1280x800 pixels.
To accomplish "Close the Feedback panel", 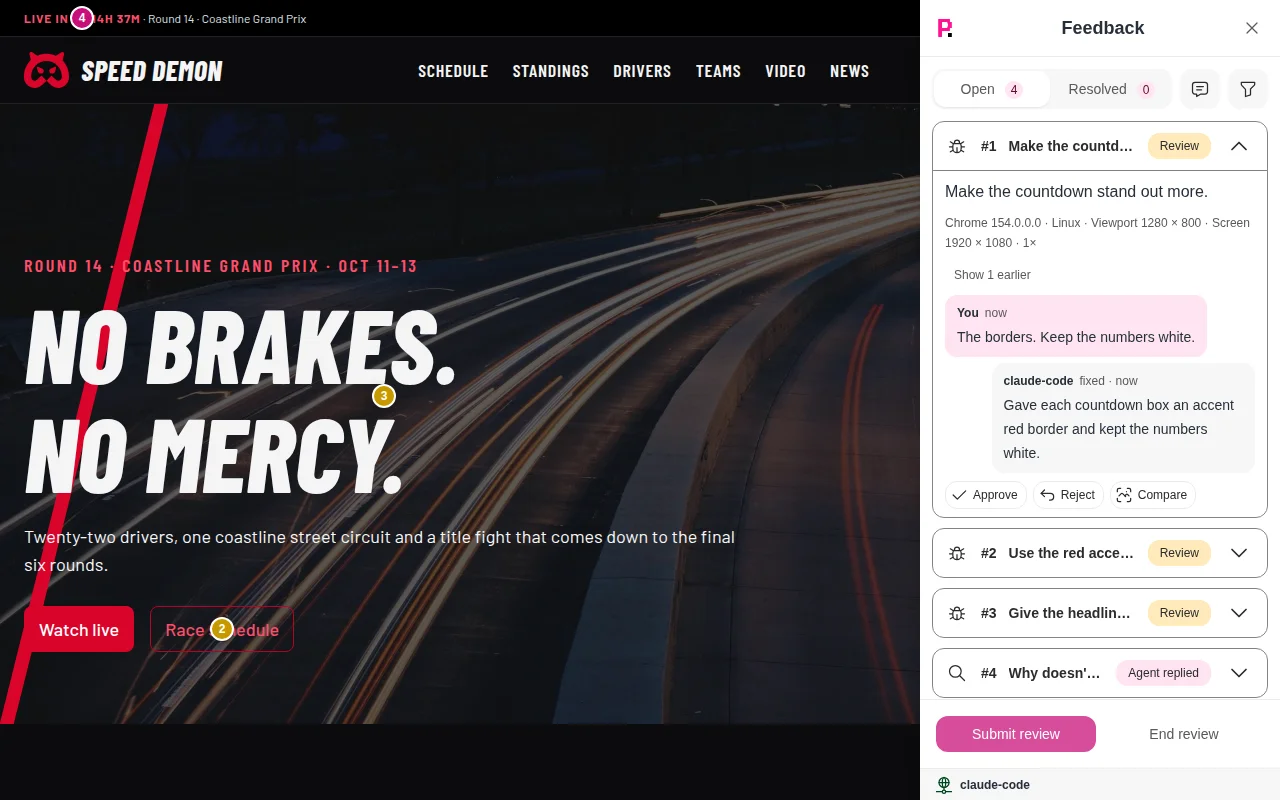I will coord(1252,28).
